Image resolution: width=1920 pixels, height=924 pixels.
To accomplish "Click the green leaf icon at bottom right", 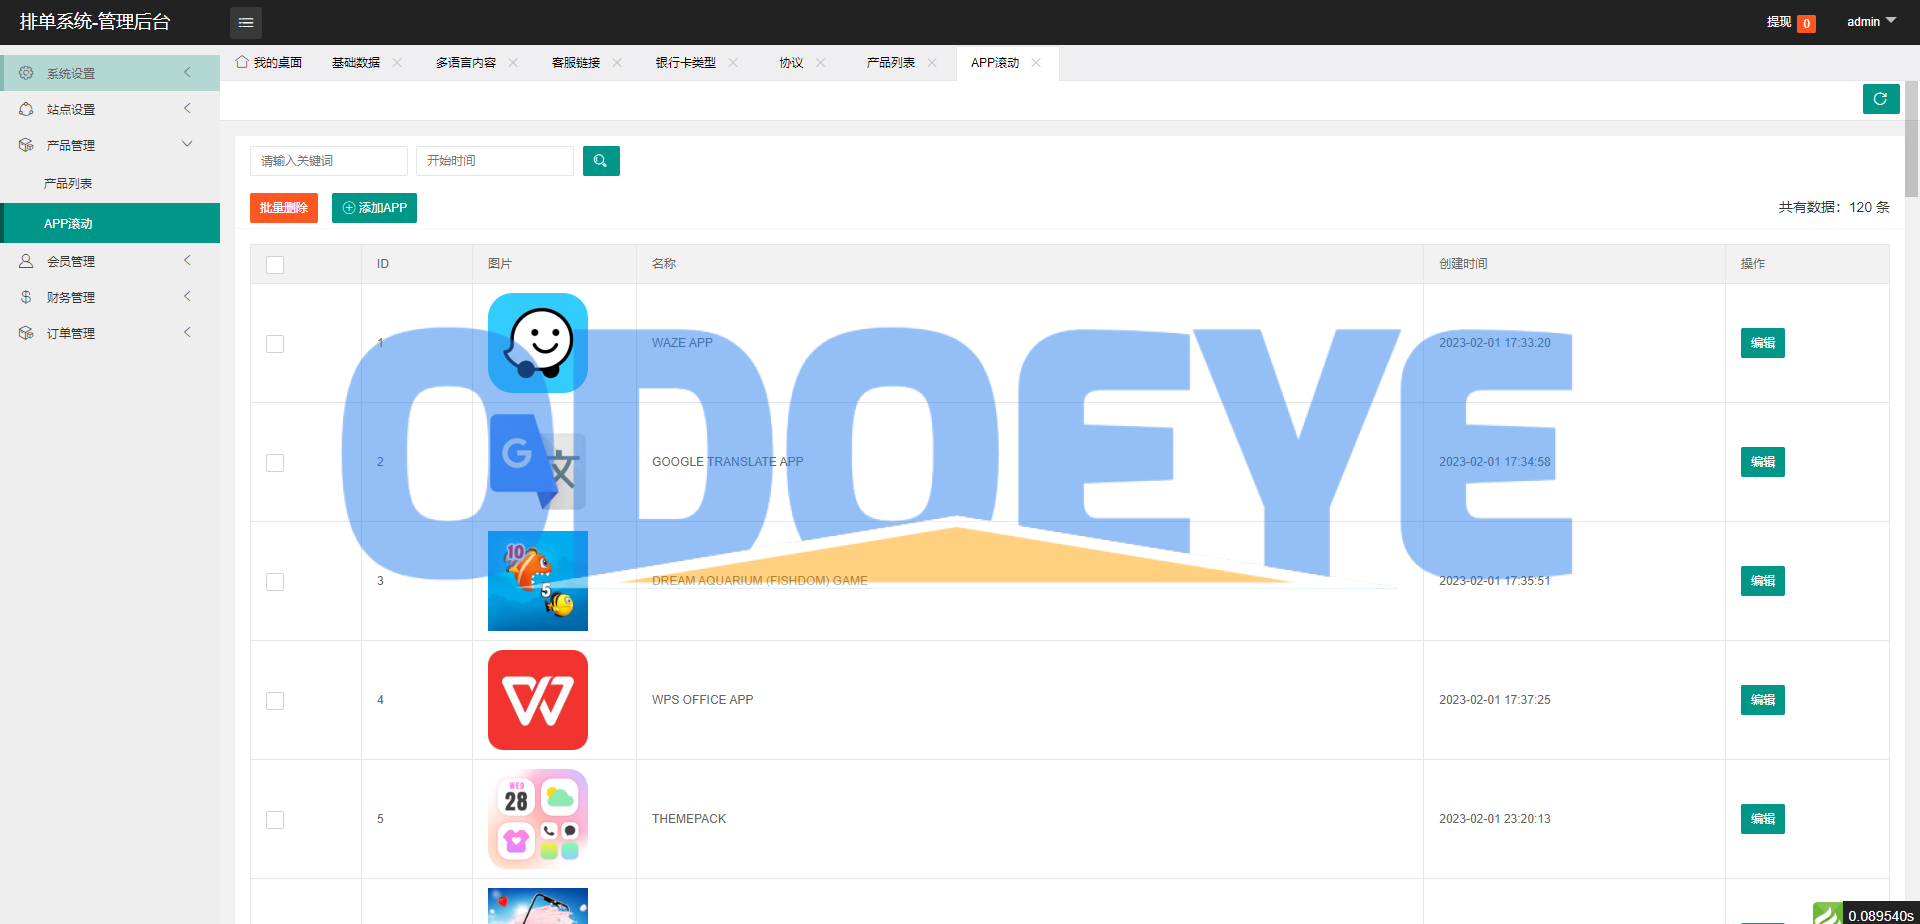I will click(1828, 914).
